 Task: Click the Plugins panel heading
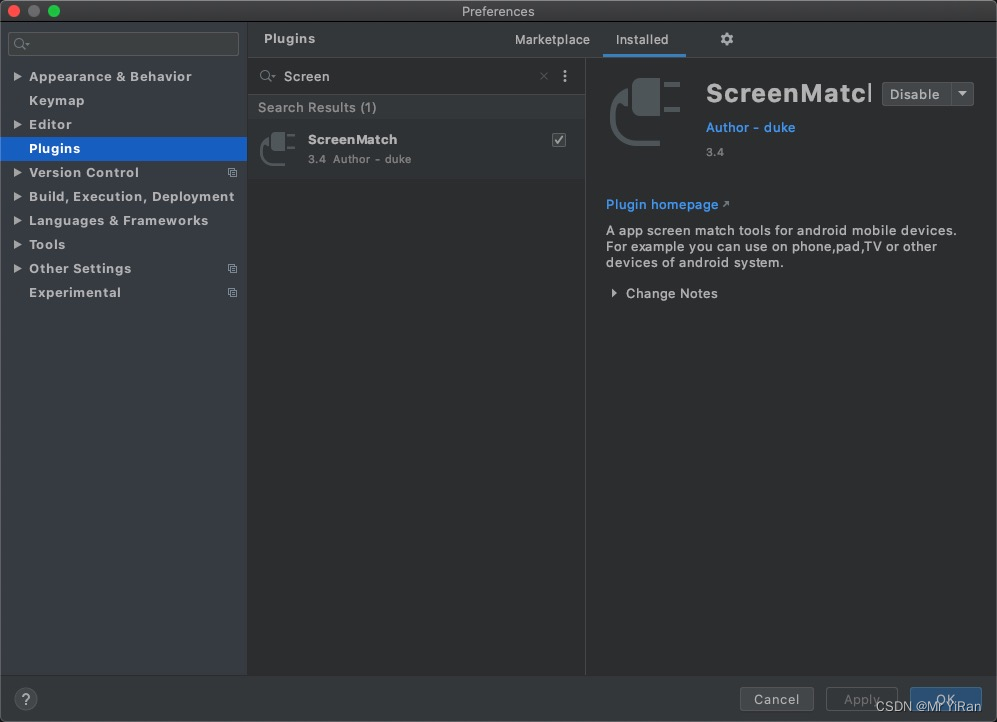coord(290,39)
